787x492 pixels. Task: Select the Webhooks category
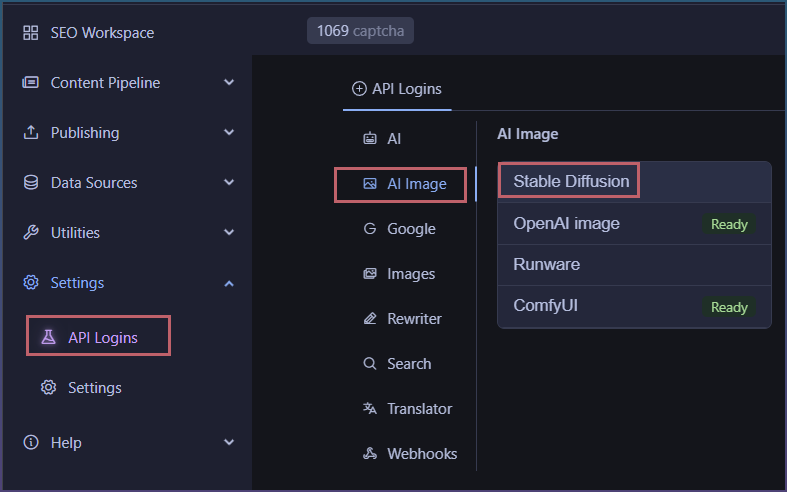(x=422, y=454)
